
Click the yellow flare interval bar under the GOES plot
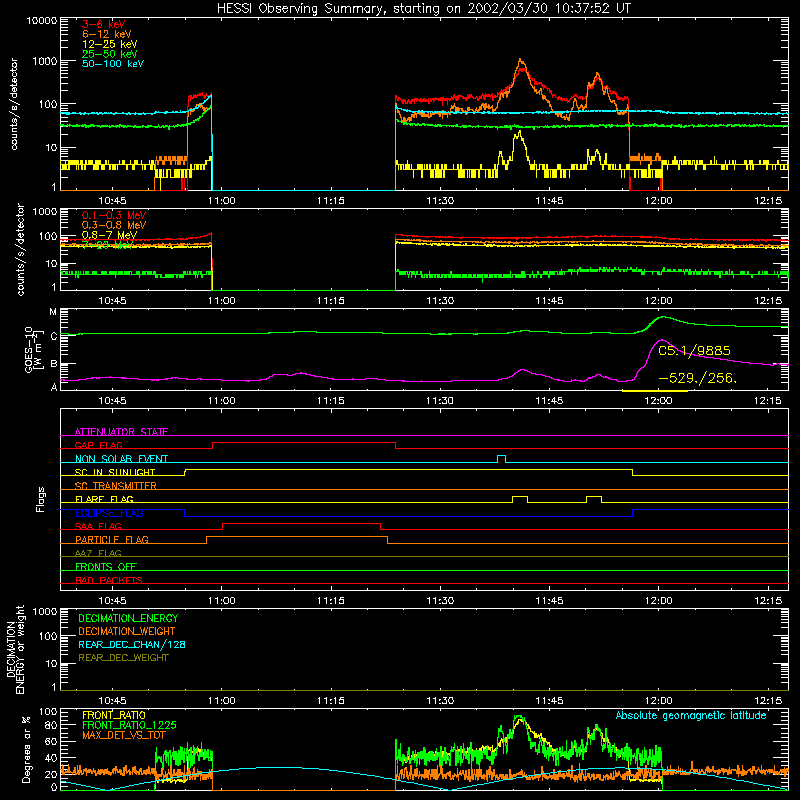click(x=655, y=391)
